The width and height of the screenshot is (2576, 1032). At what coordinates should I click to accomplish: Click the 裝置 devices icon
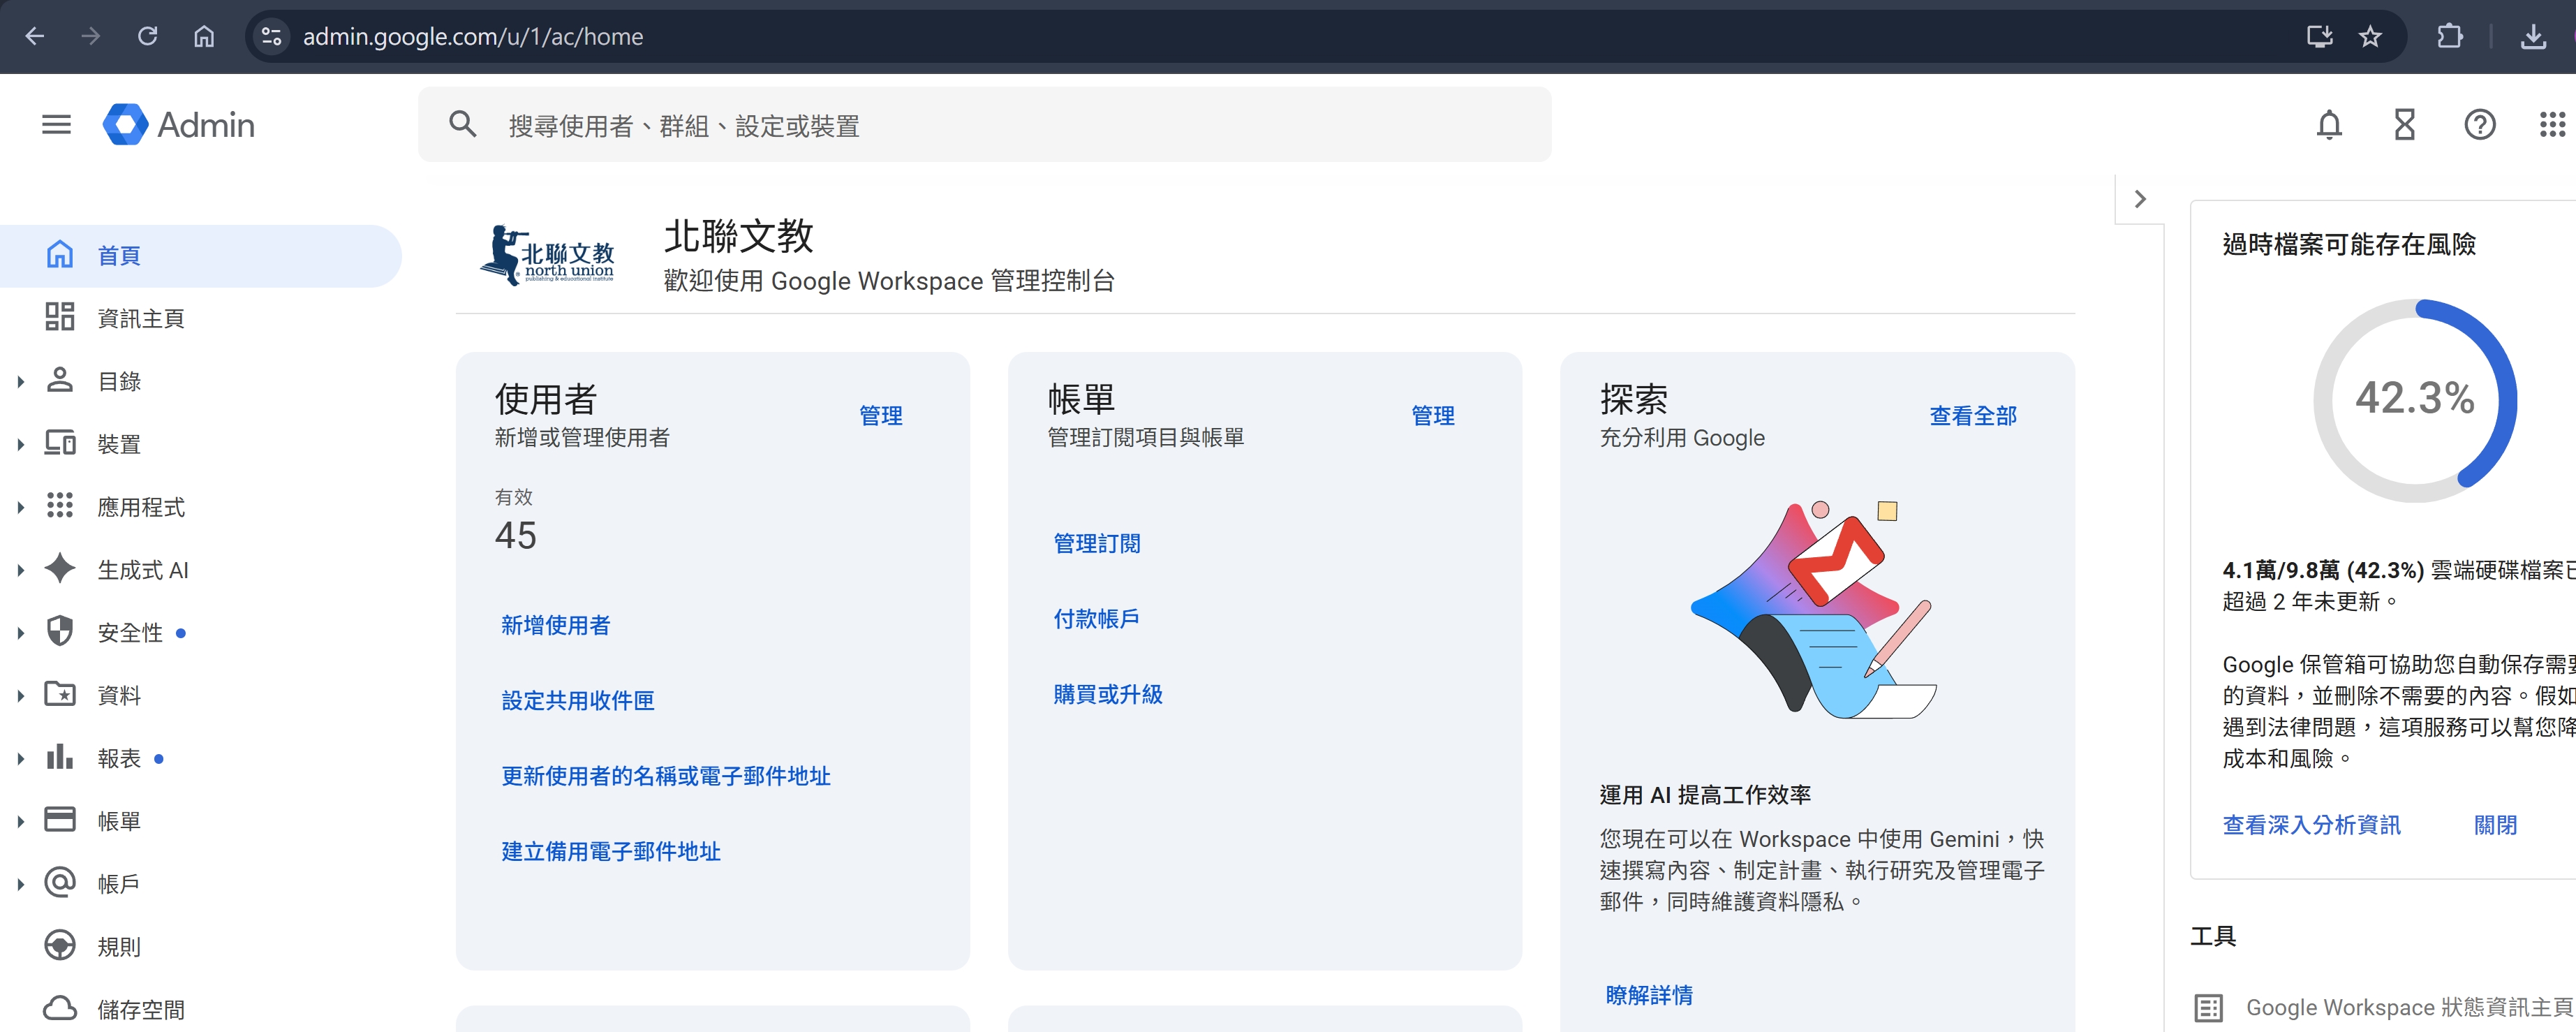[x=60, y=443]
